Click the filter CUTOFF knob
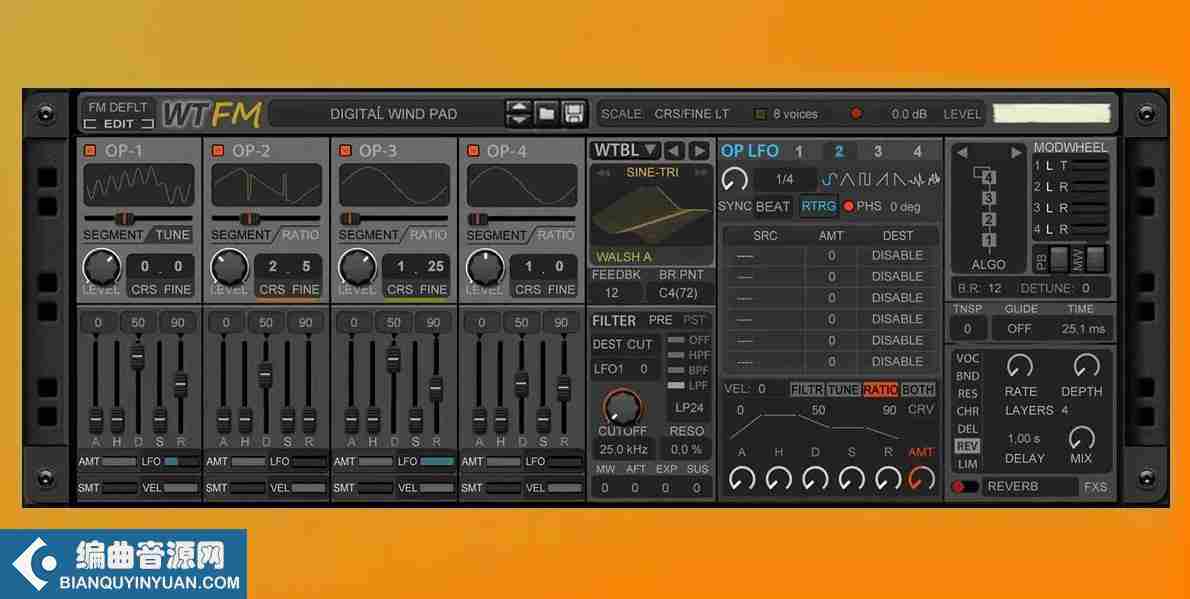Image resolution: width=1190 pixels, height=599 pixels. (x=623, y=408)
